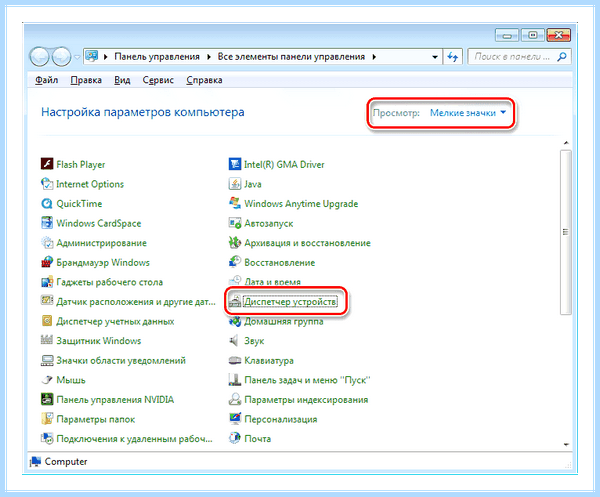This screenshot has width=600, height=497.
Task: Open the QuickTime icon
Action: tap(47, 203)
